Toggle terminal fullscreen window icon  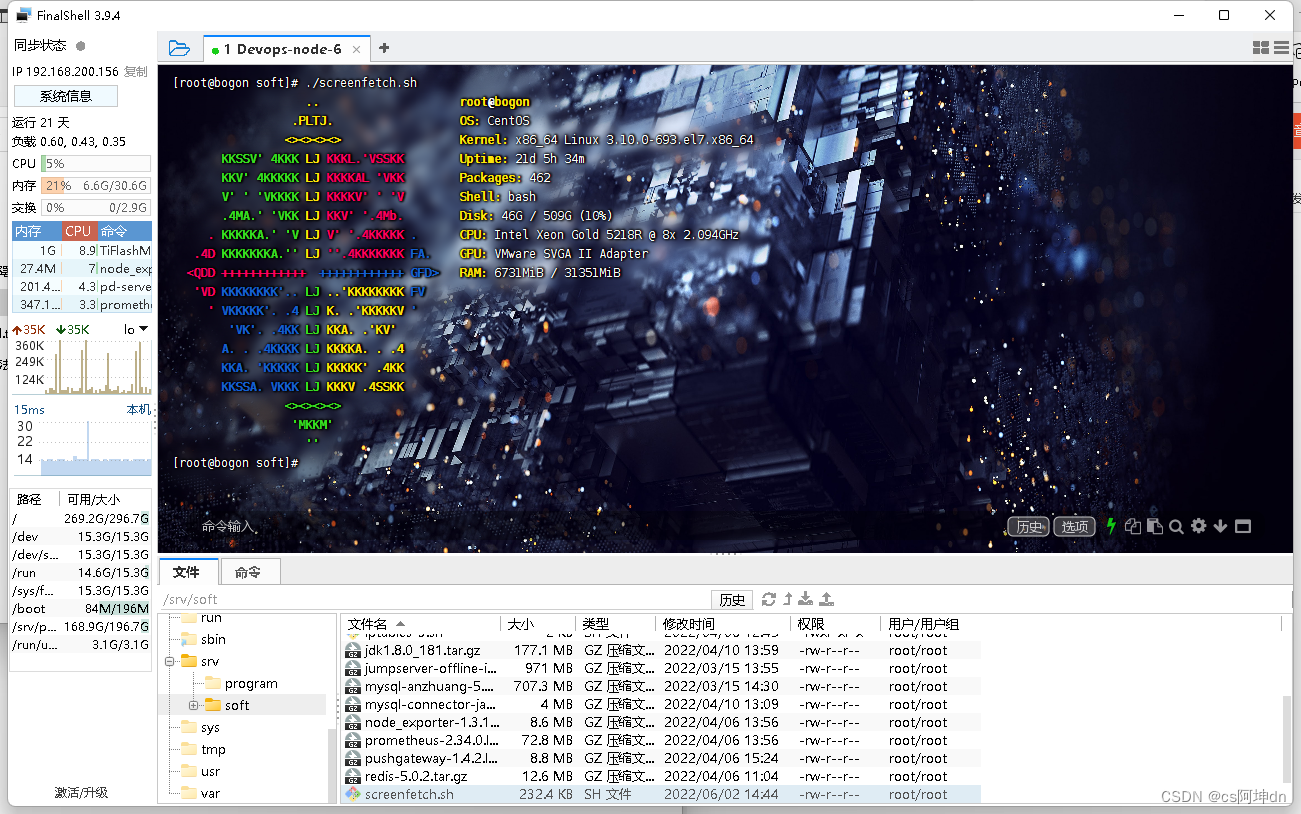(x=1243, y=526)
